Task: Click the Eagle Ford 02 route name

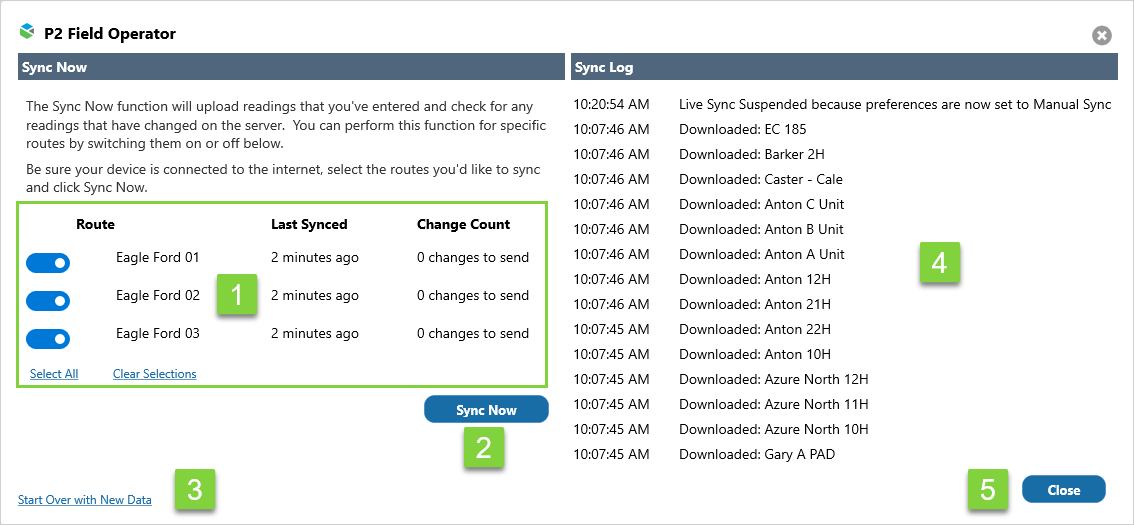Action: 157,296
